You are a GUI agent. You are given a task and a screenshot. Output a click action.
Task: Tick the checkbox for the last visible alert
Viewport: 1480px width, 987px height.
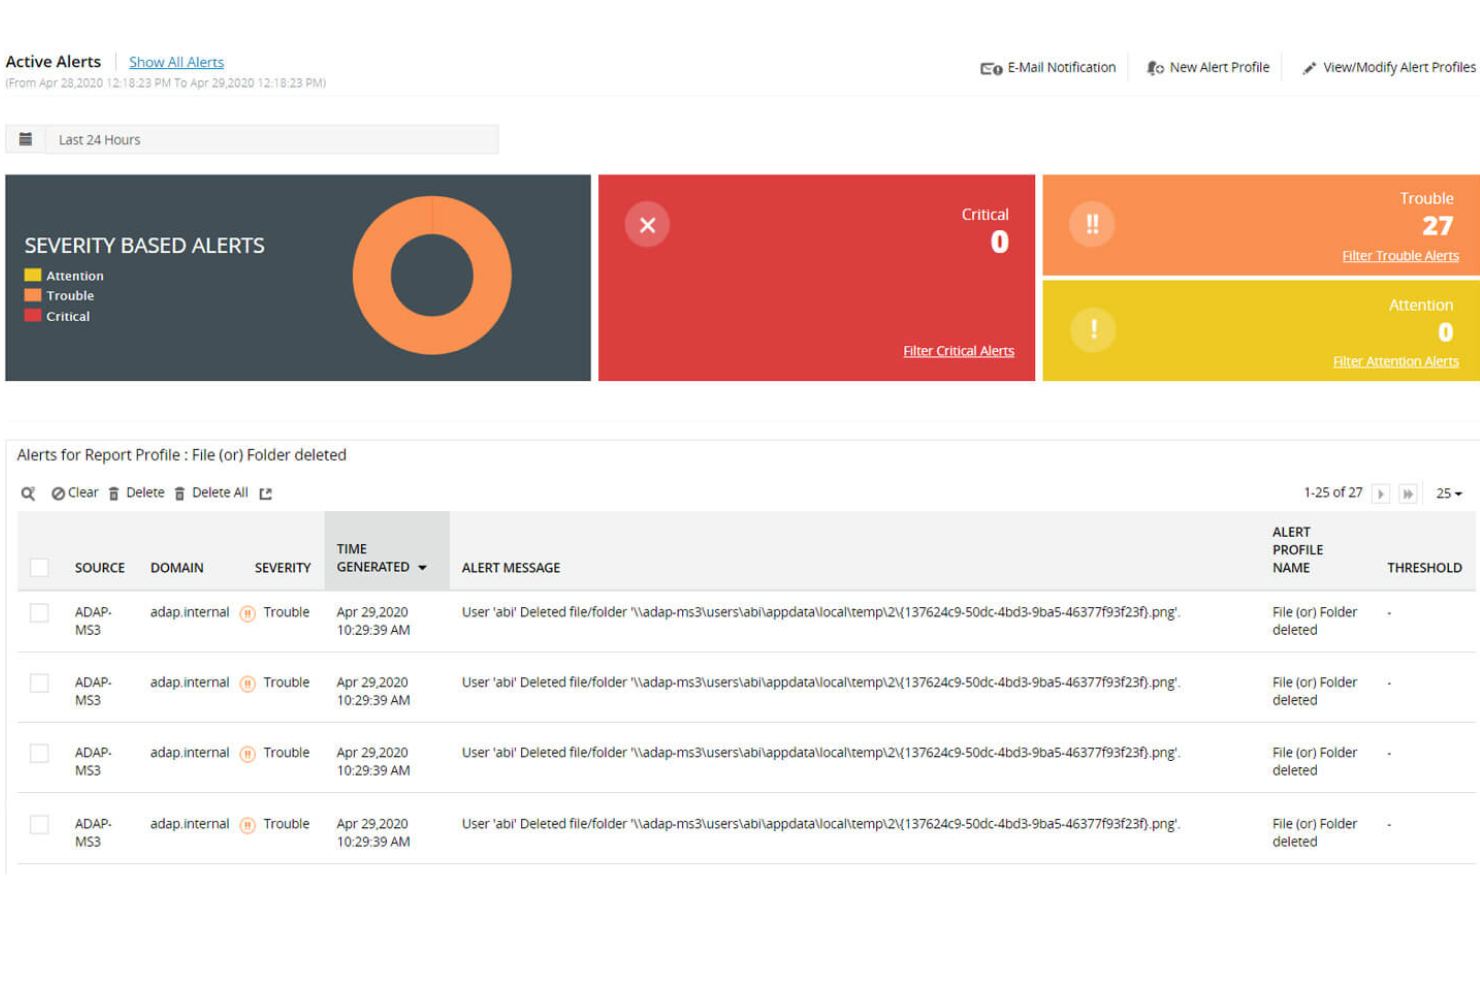click(x=39, y=824)
